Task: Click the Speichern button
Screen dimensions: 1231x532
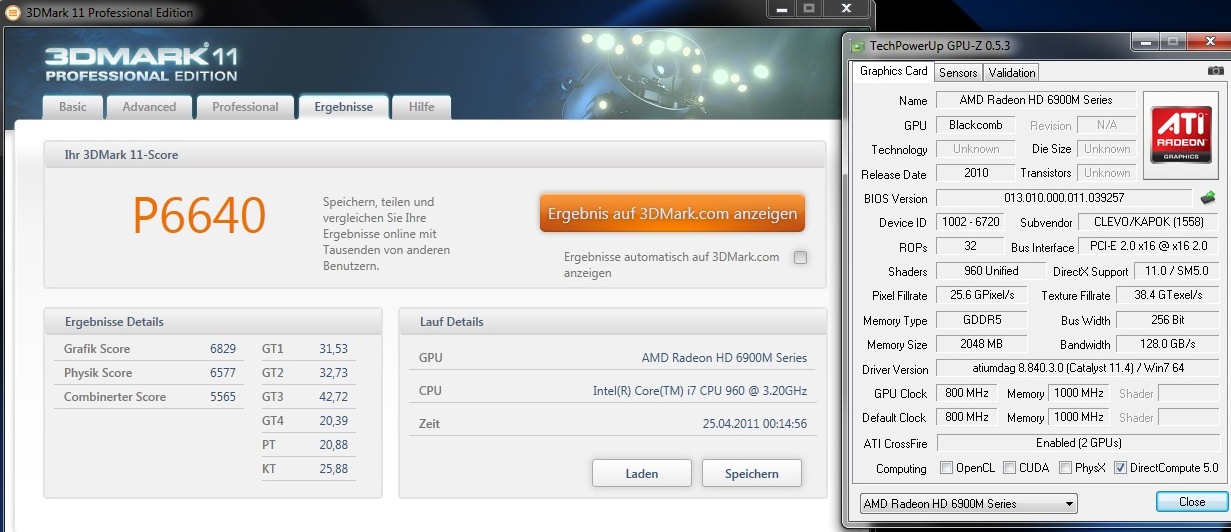Action: click(x=752, y=473)
